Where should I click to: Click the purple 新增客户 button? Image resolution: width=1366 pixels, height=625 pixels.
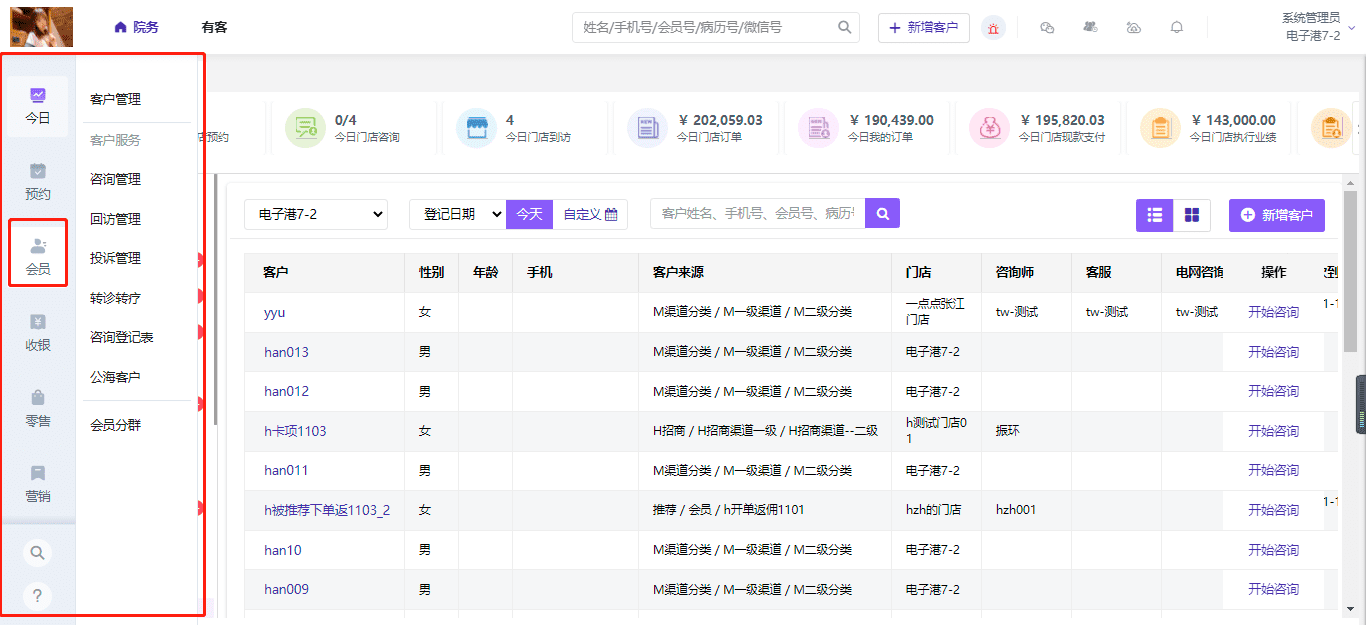click(x=1276, y=215)
